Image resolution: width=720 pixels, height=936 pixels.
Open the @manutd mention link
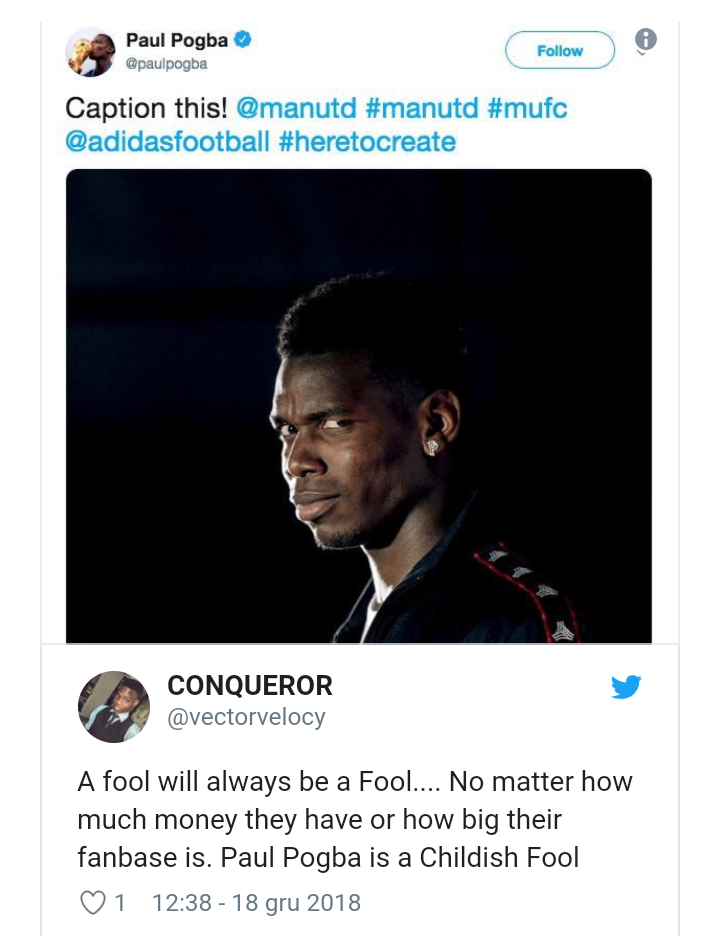click(296, 109)
